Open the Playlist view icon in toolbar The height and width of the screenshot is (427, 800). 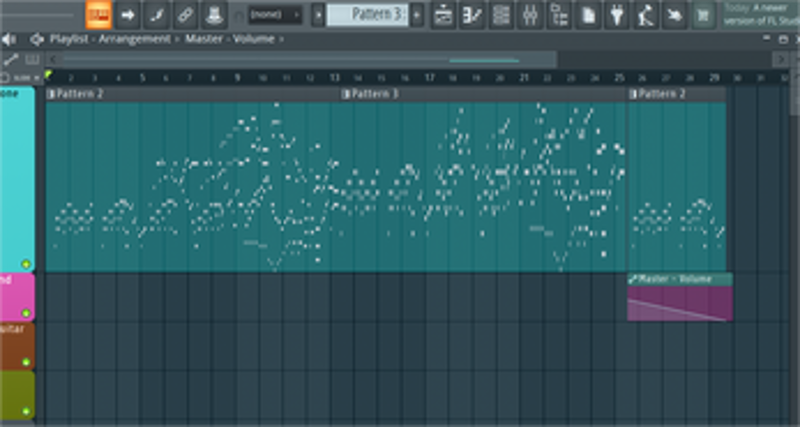point(443,15)
